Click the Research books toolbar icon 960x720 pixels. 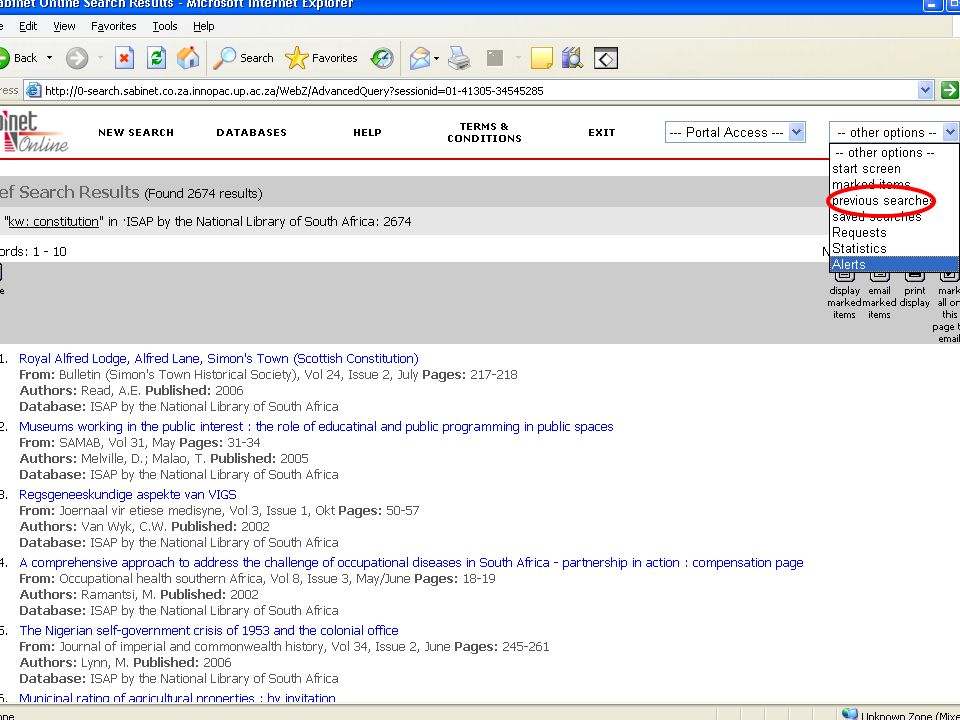click(572, 58)
